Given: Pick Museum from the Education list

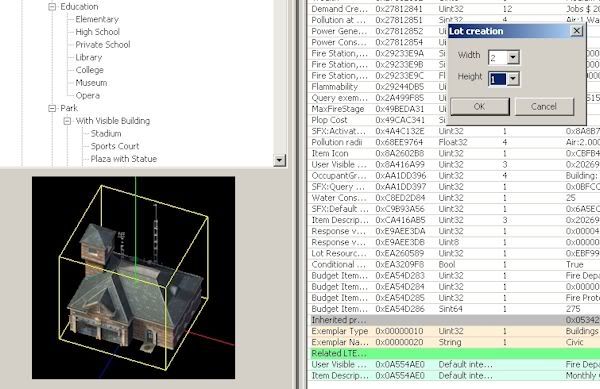Looking at the screenshot, I should [x=91, y=83].
